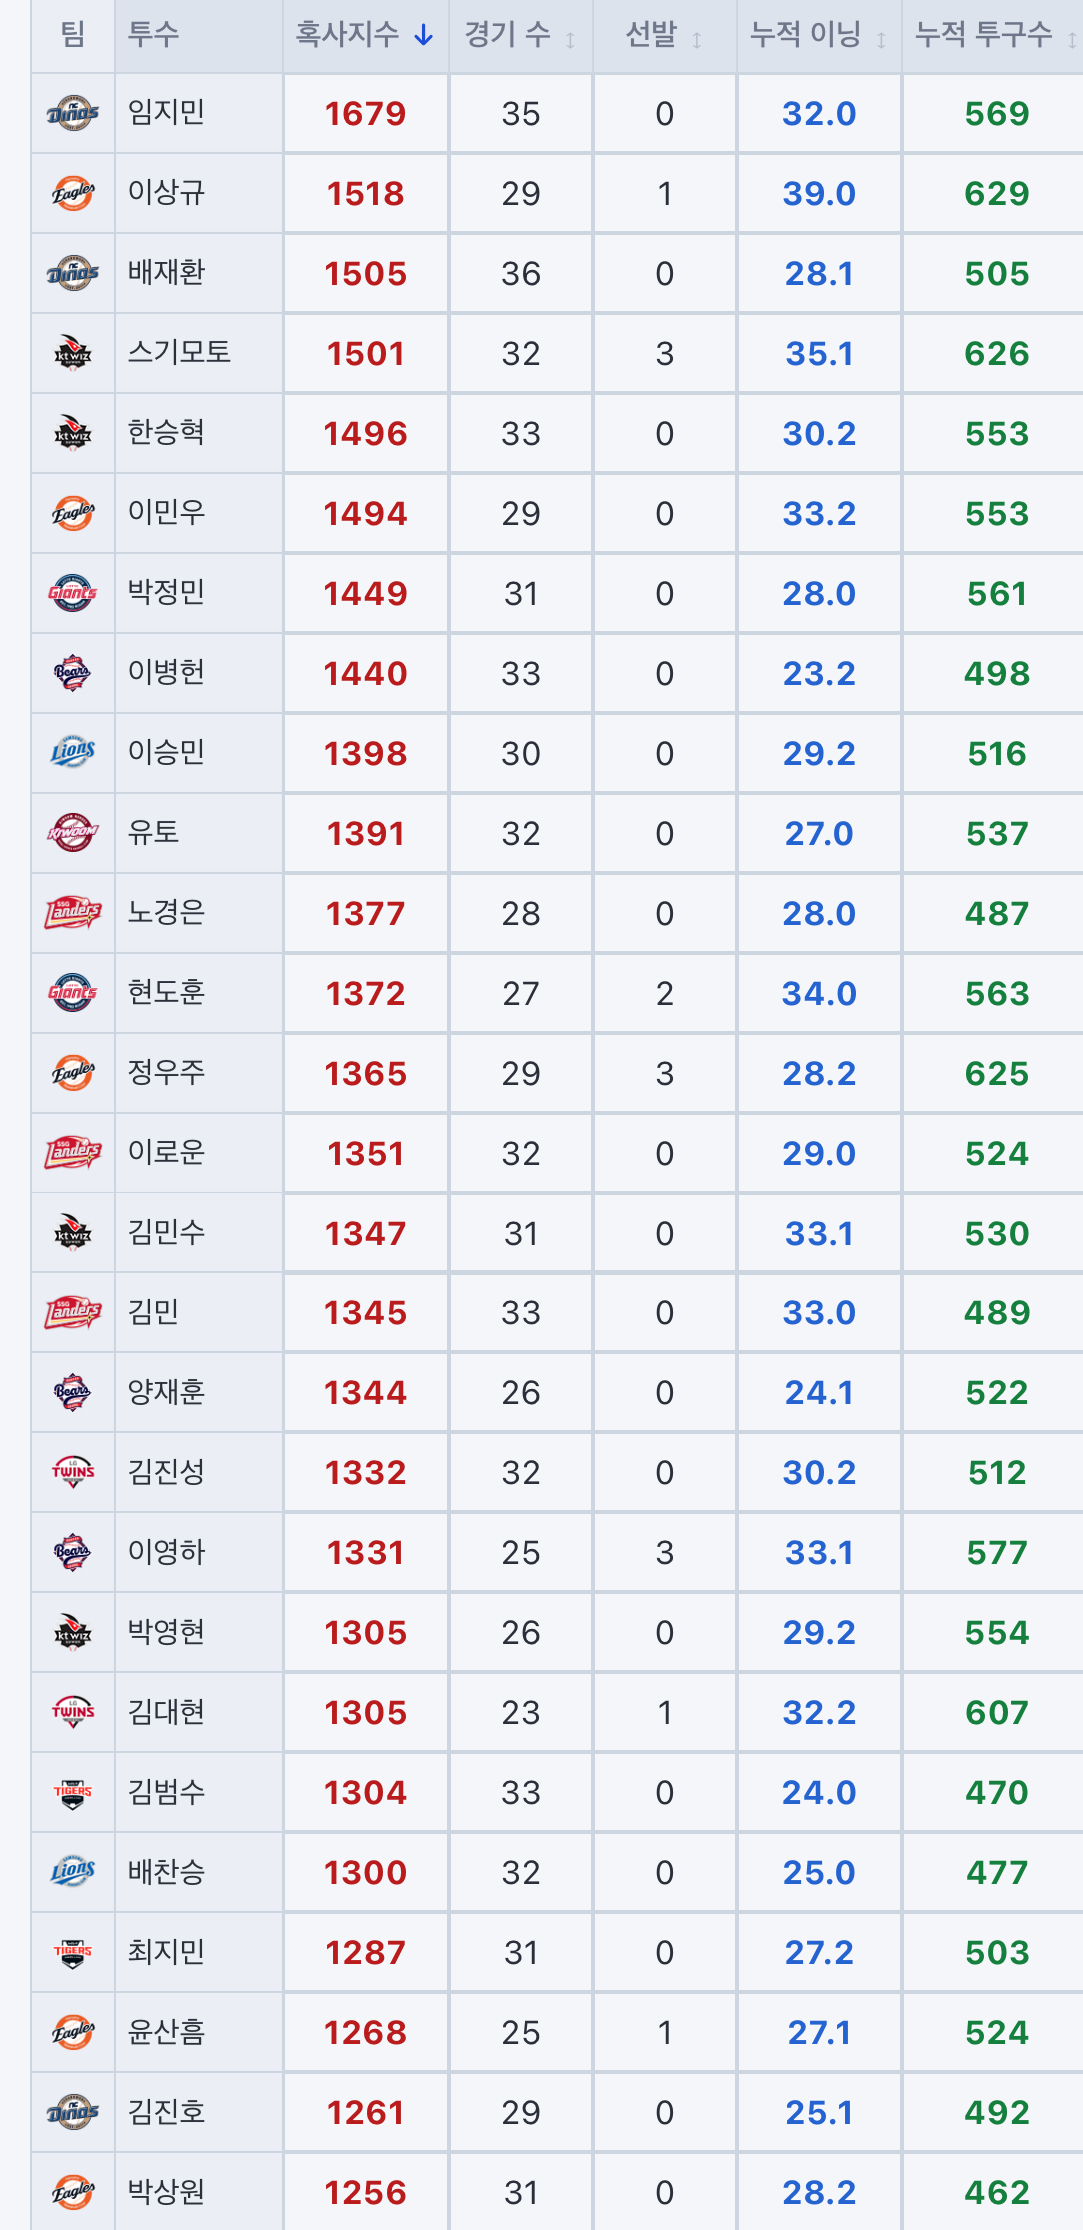Click the Bears logo beside 이병헌
The width and height of the screenshot is (1083, 2230).
tap(73, 673)
